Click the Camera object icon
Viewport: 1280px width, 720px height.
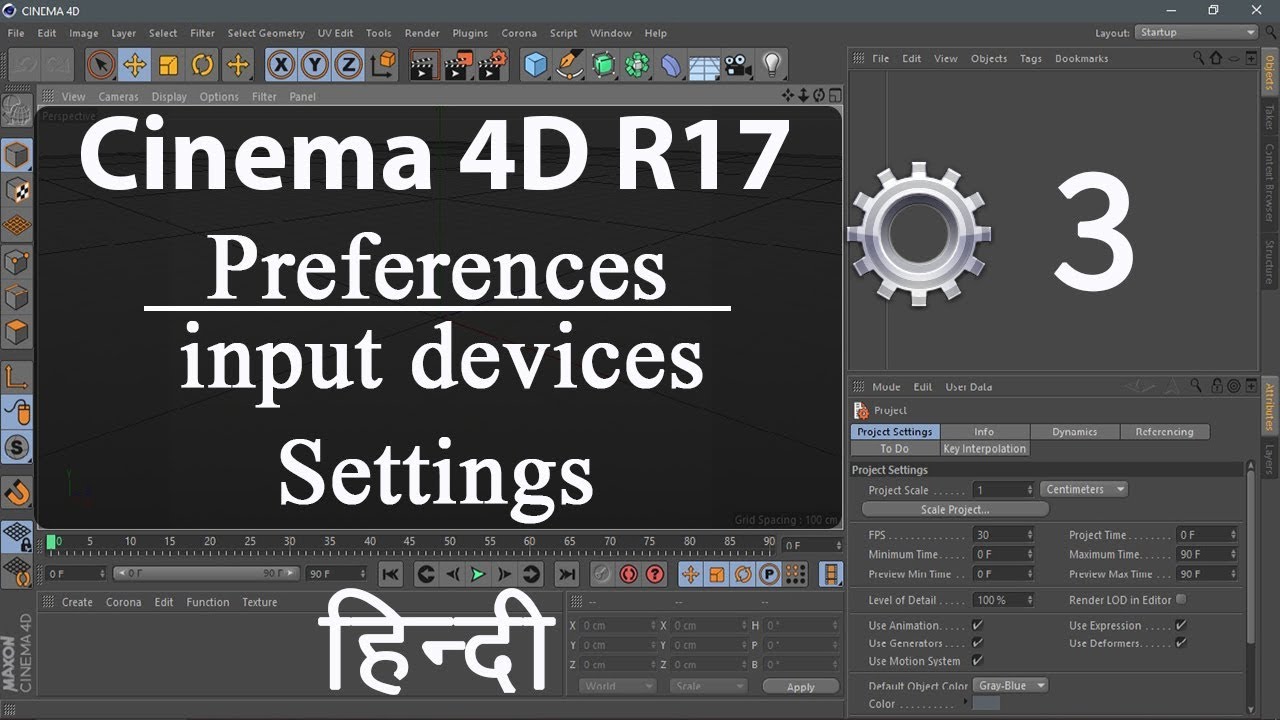[x=738, y=65]
